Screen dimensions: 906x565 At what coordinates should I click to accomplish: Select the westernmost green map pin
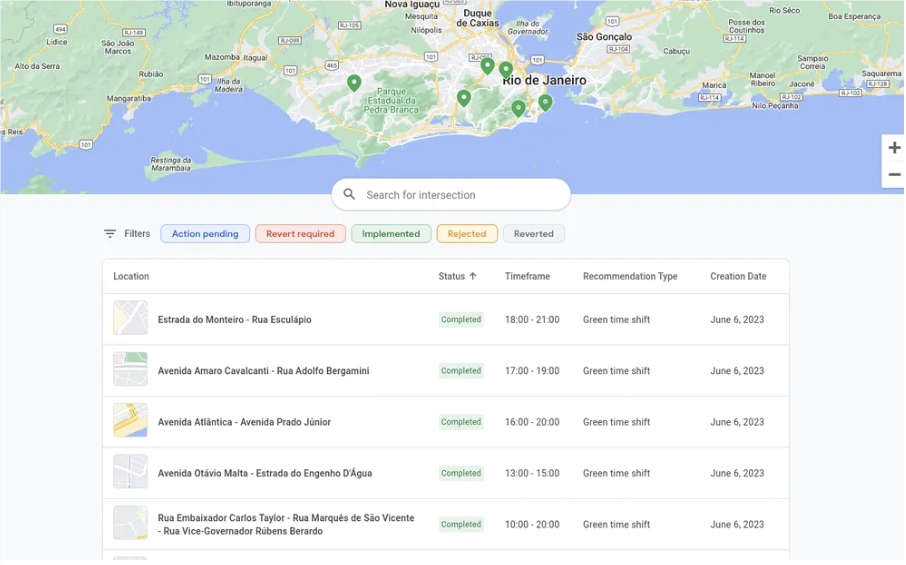tap(354, 83)
